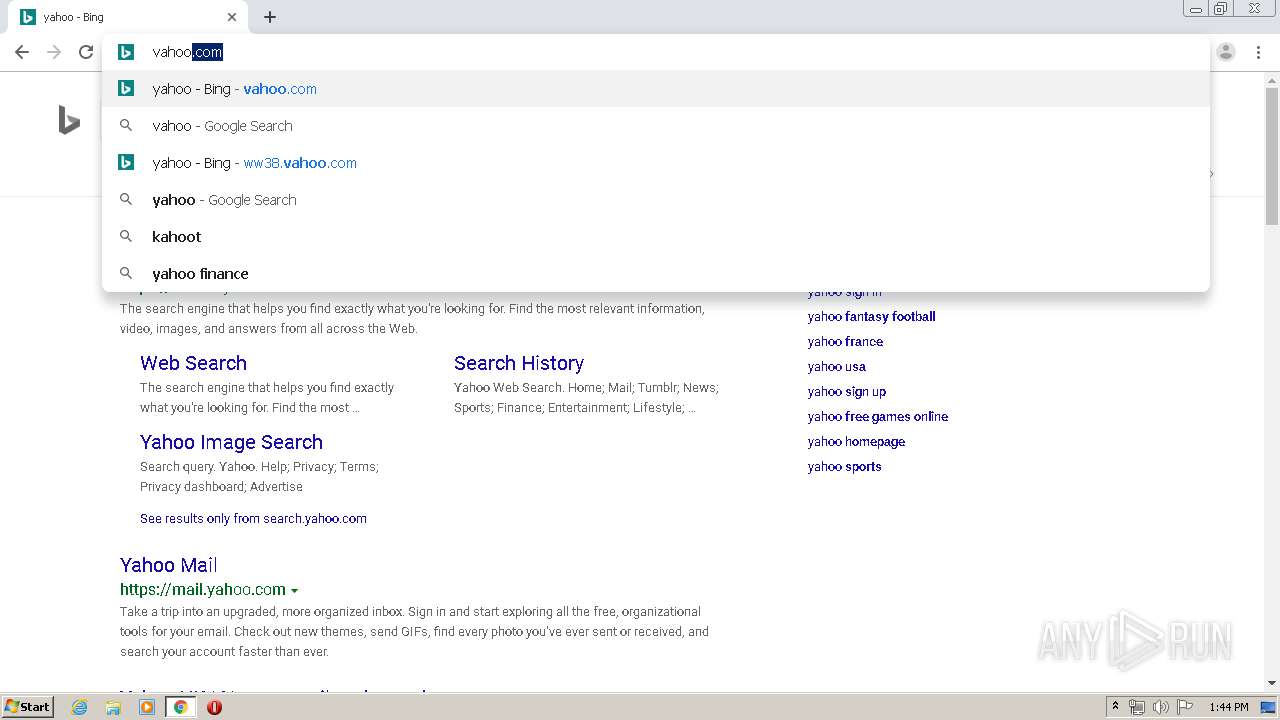Click Bing logo on the page
The width and height of the screenshot is (1280, 720).
coord(69,121)
